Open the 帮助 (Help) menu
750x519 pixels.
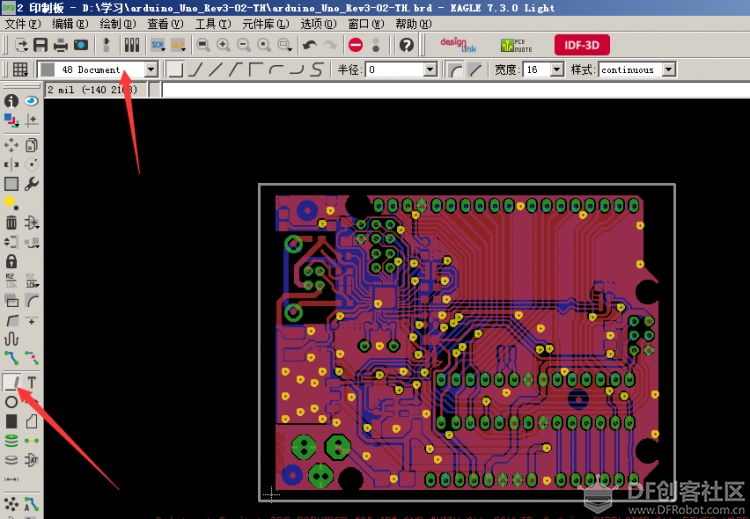click(x=413, y=23)
